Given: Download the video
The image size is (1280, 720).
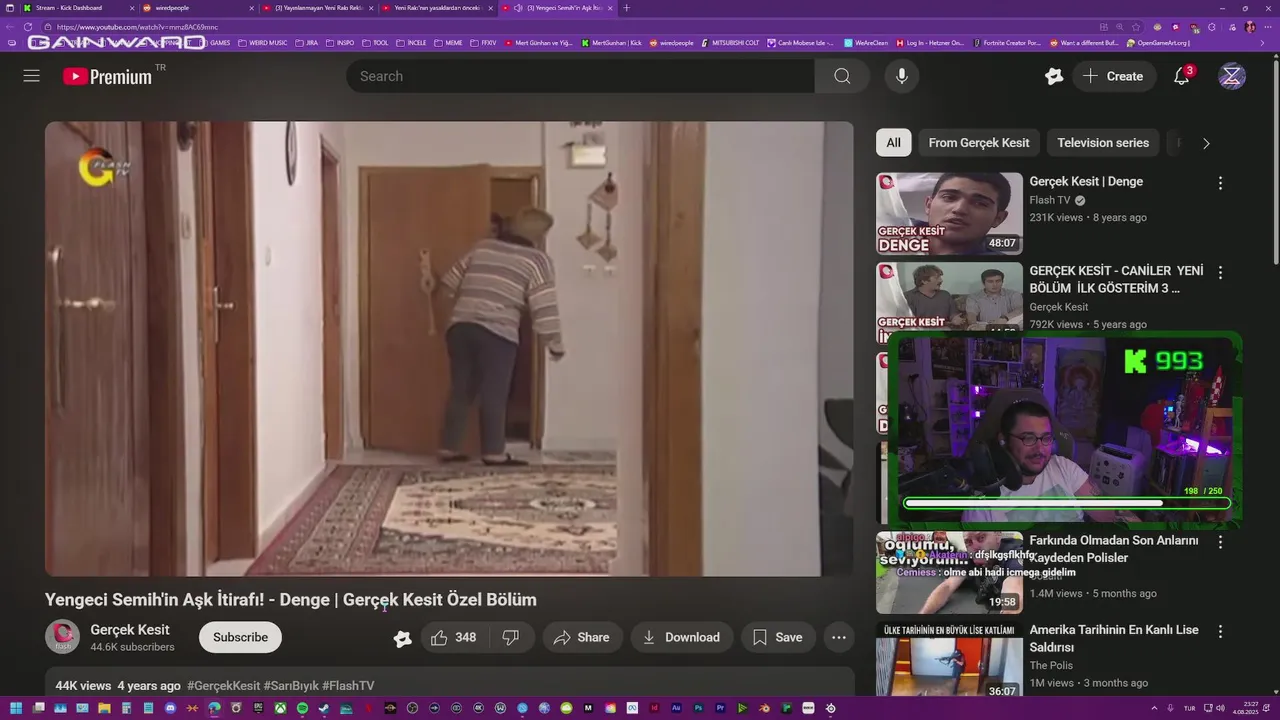Looking at the screenshot, I should (x=681, y=637).
